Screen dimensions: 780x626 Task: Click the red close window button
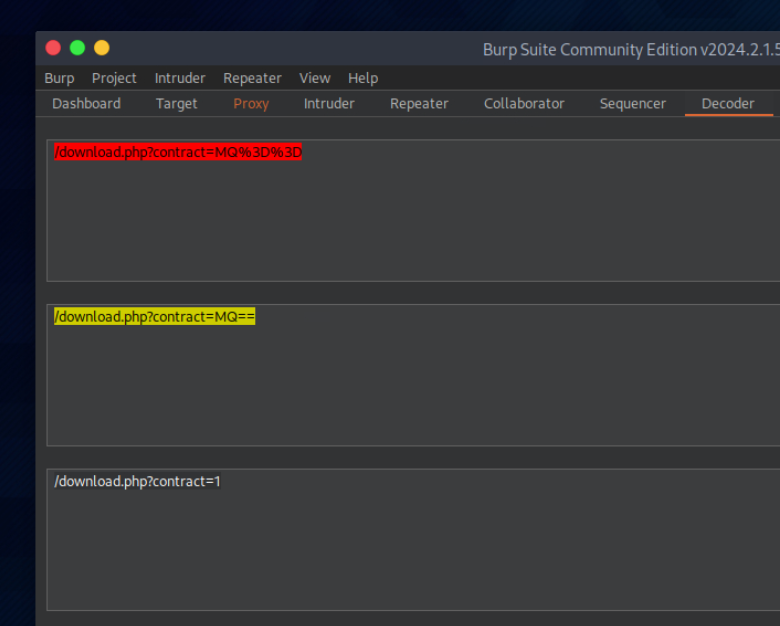(53, 48)
